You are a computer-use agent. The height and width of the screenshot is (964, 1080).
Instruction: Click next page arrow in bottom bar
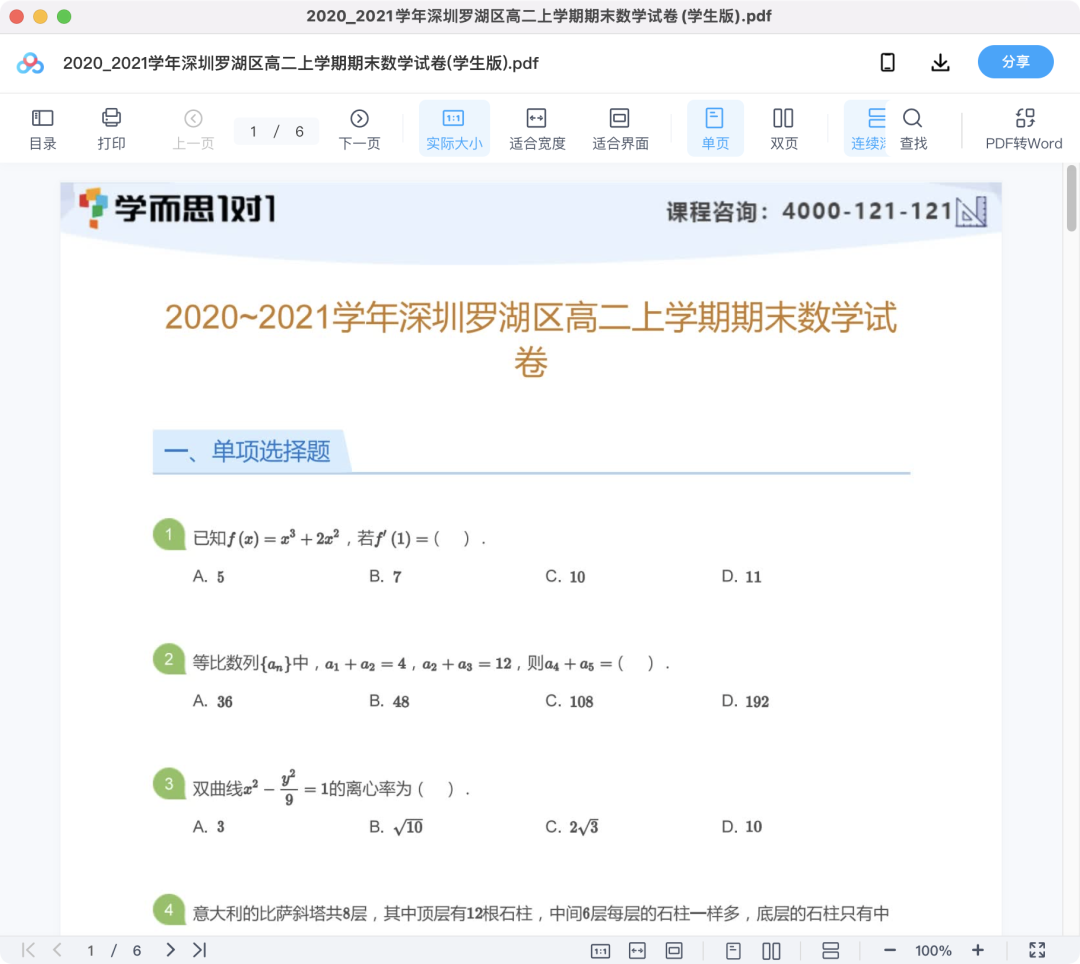click(170, 950)
